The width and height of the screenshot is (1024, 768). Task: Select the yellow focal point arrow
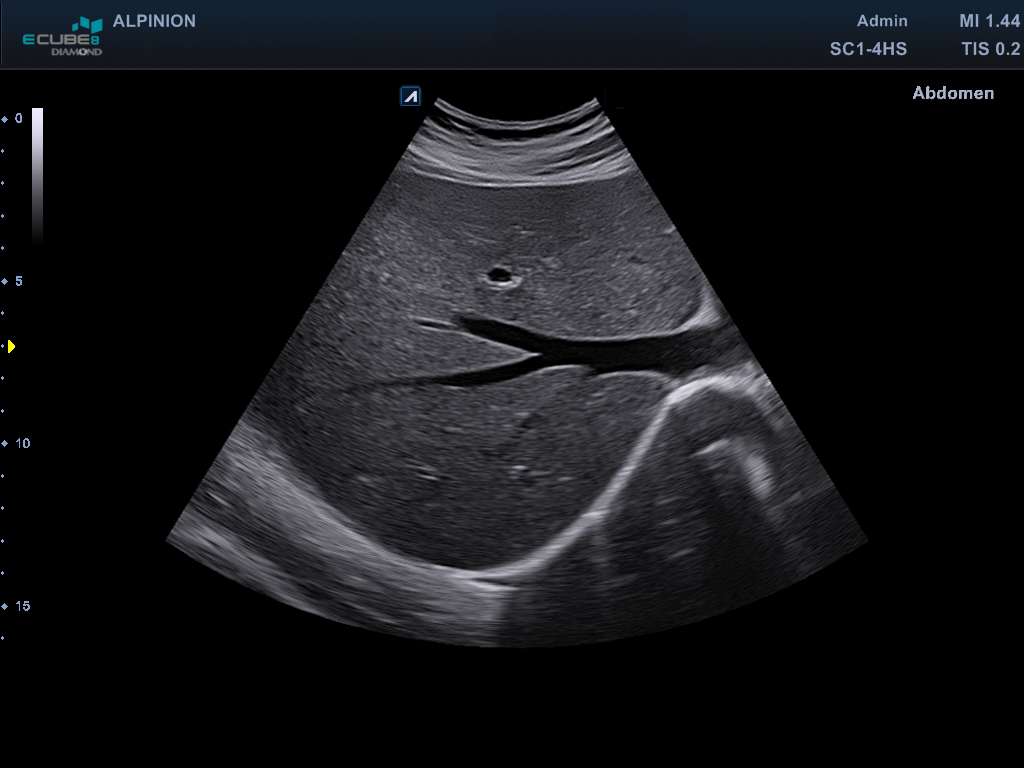coord(11,346)
